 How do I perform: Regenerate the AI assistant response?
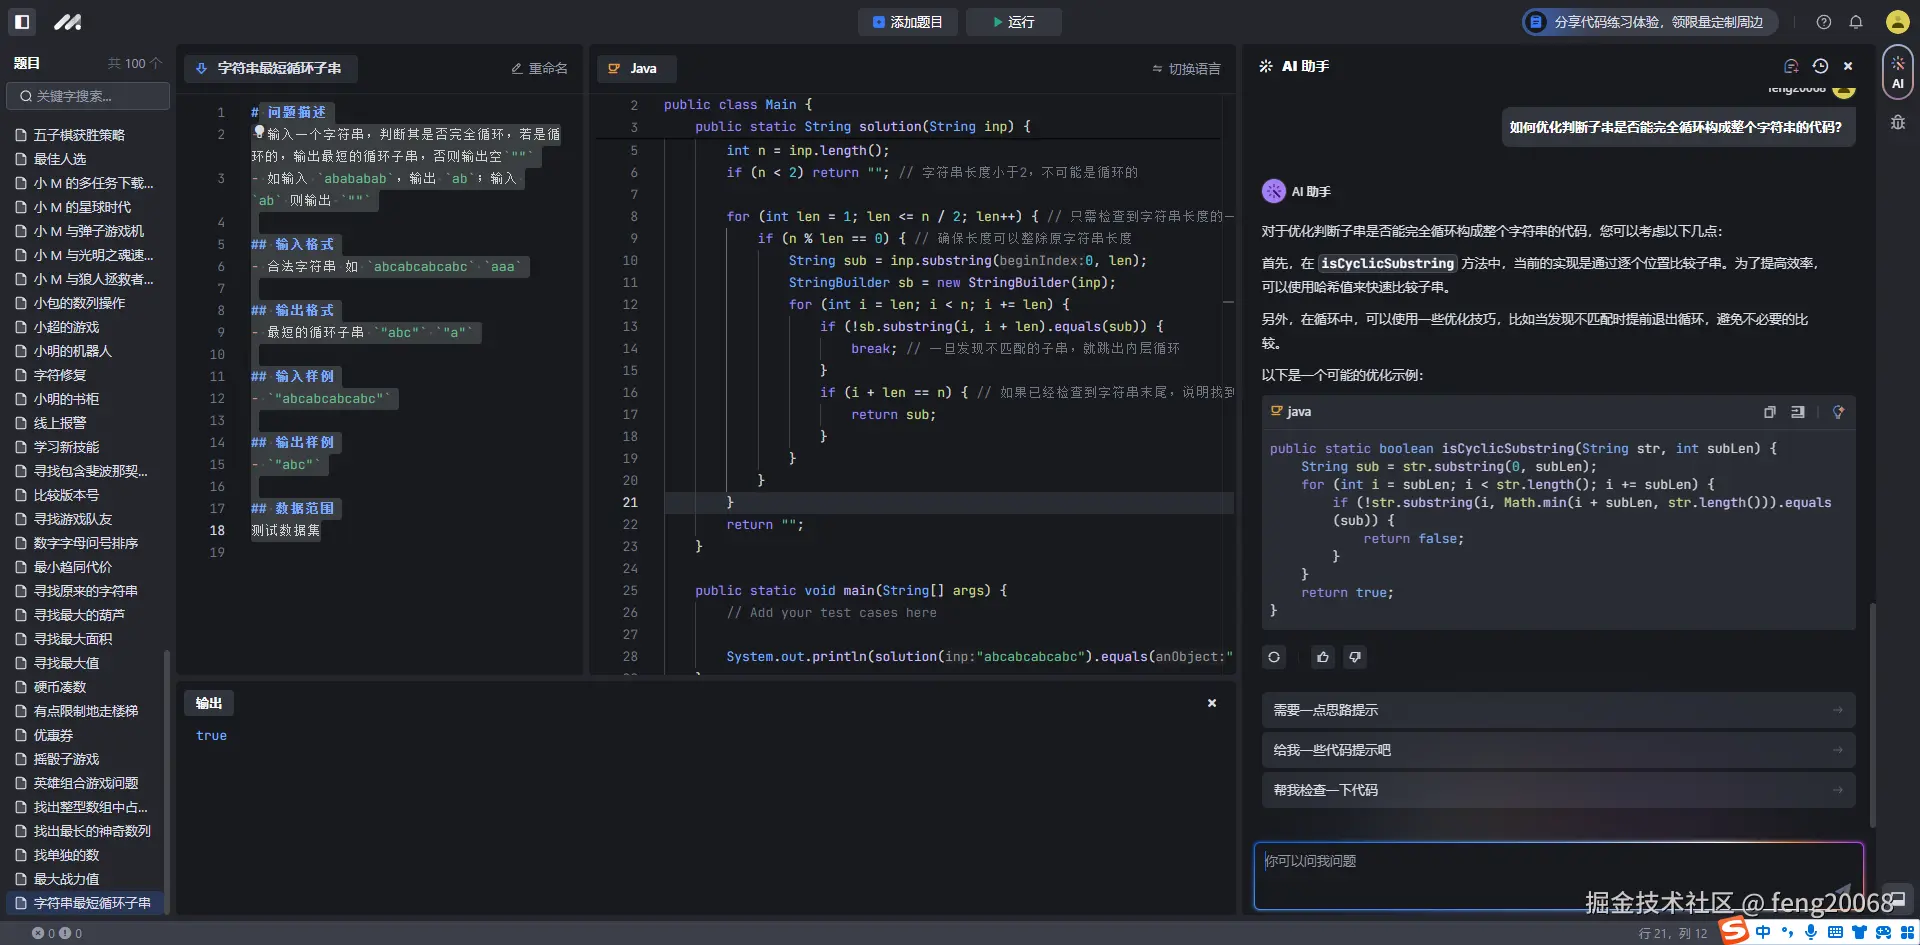[1274, 657]
